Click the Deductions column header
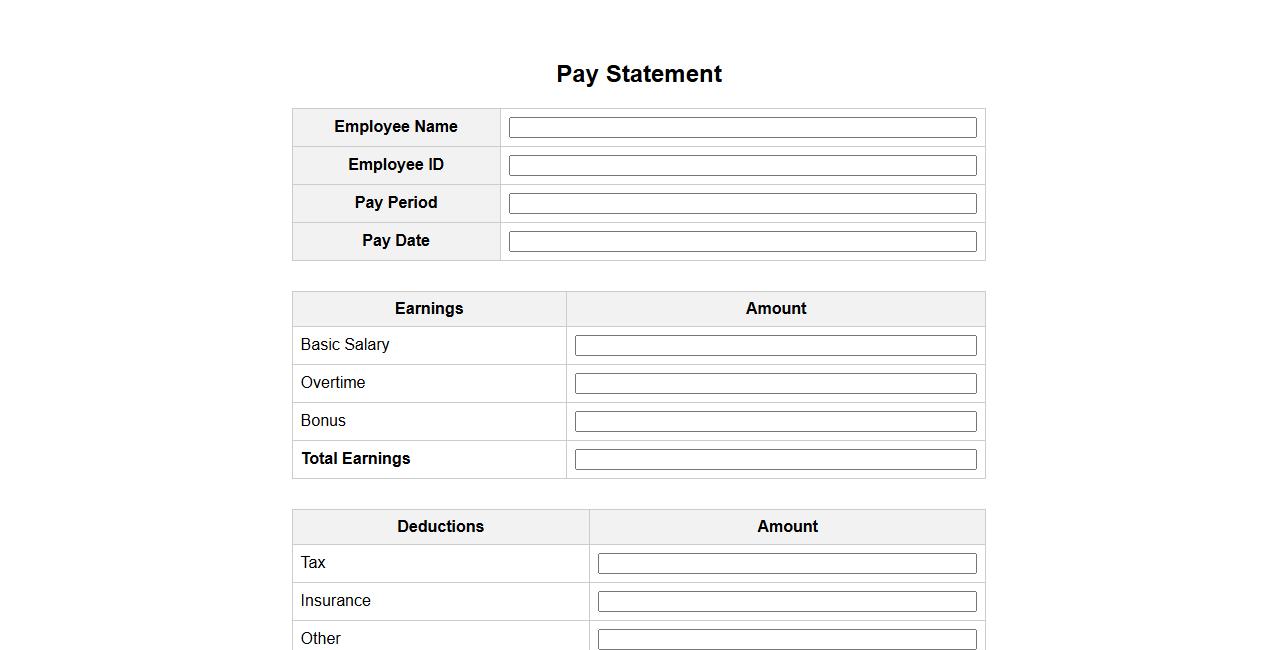 point(440,527)
